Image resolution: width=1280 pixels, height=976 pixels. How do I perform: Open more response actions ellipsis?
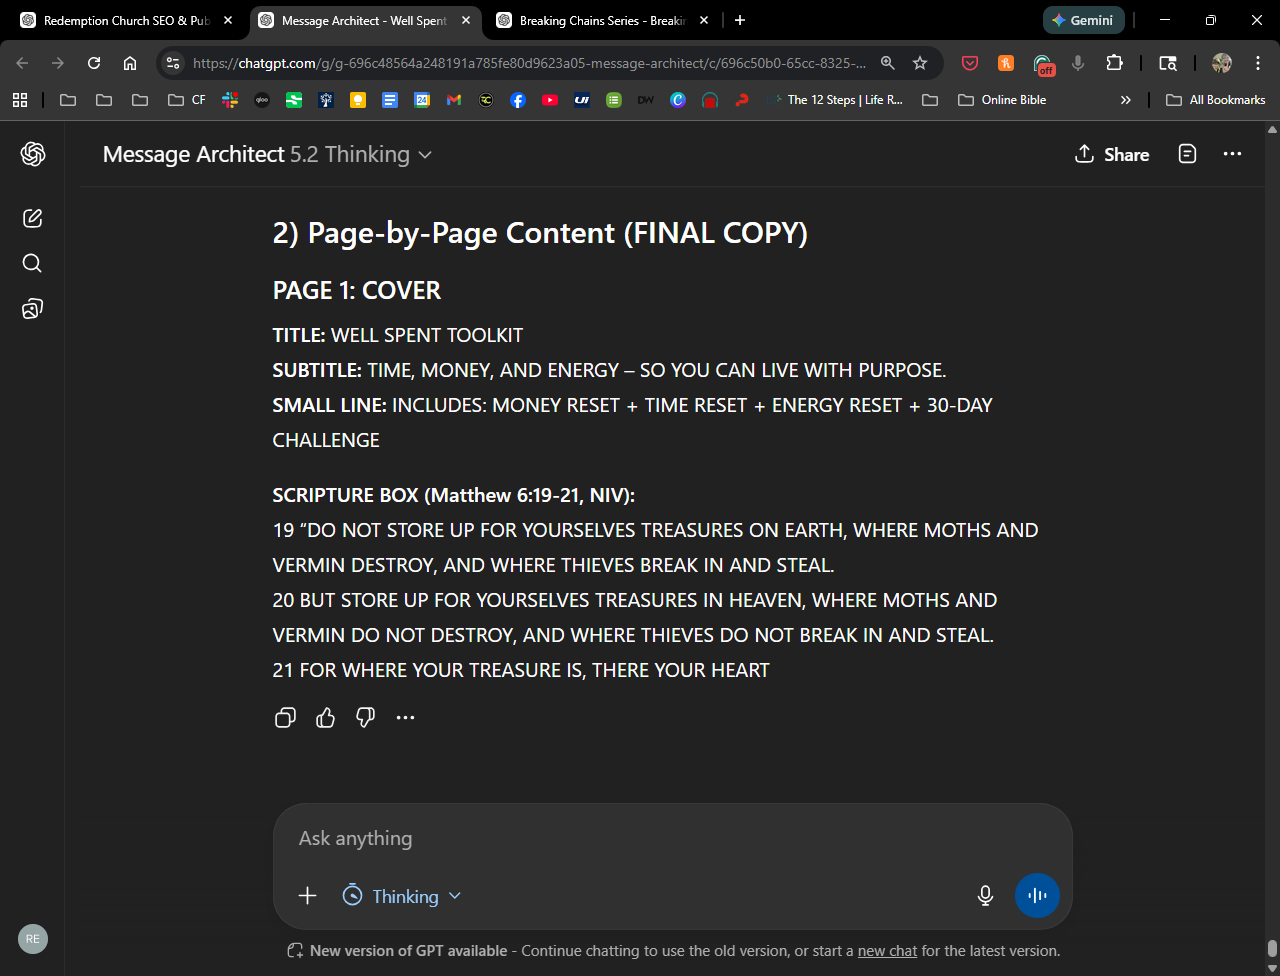coord(405,717)
